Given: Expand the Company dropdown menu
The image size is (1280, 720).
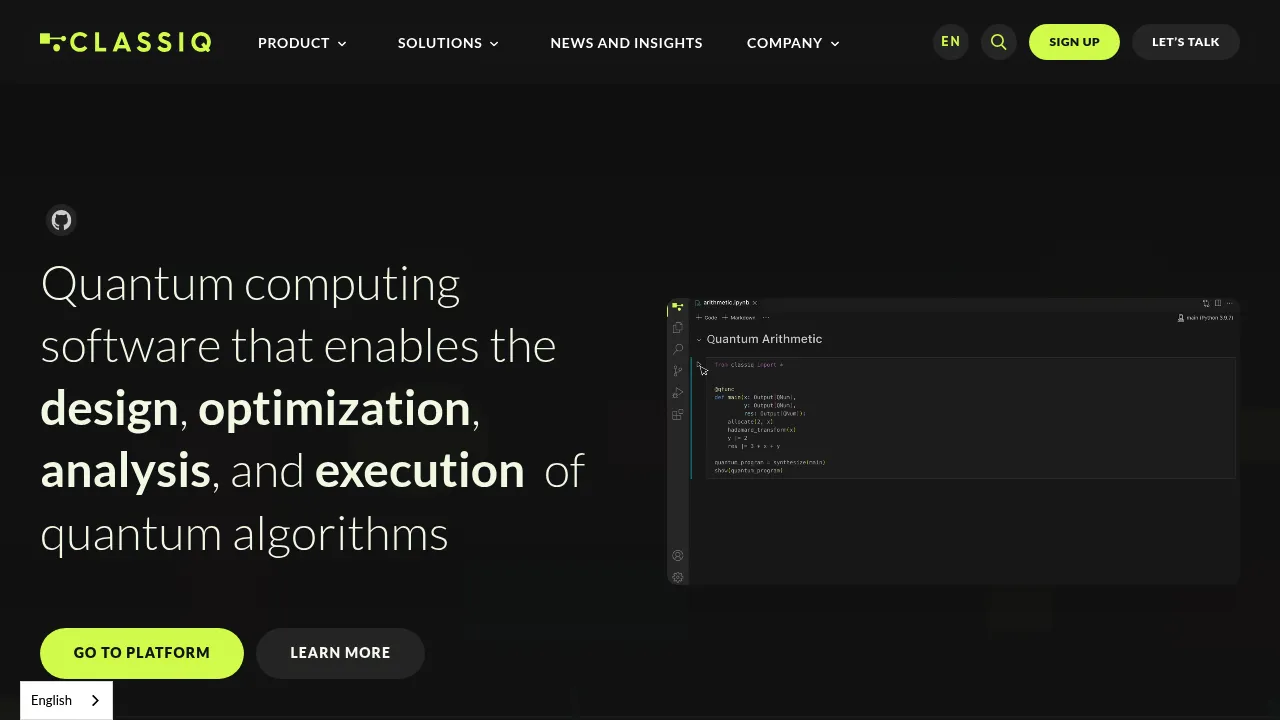Looking at the screenshot, I should pos(794,43).
